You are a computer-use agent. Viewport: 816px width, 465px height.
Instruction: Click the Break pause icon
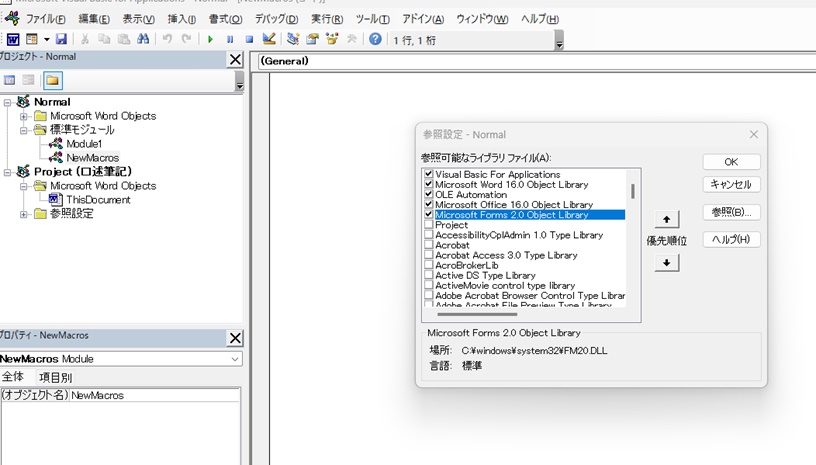230,39
